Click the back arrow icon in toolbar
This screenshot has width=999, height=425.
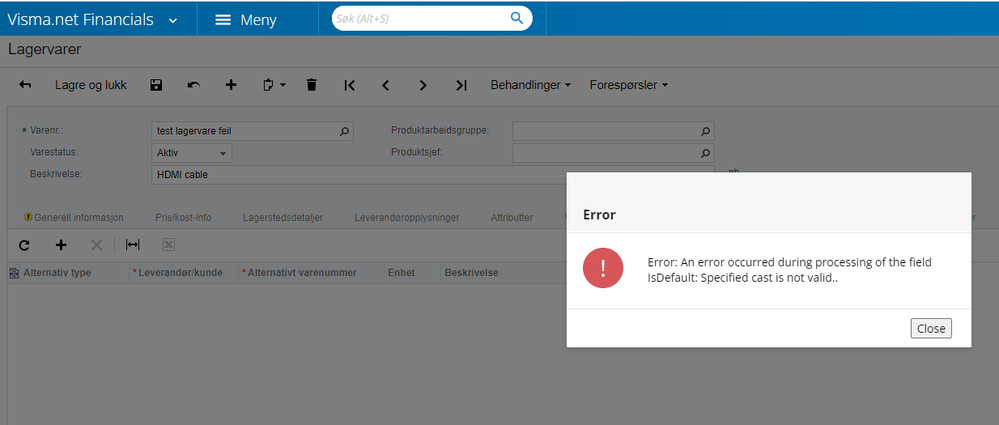[x=25, y=85]
